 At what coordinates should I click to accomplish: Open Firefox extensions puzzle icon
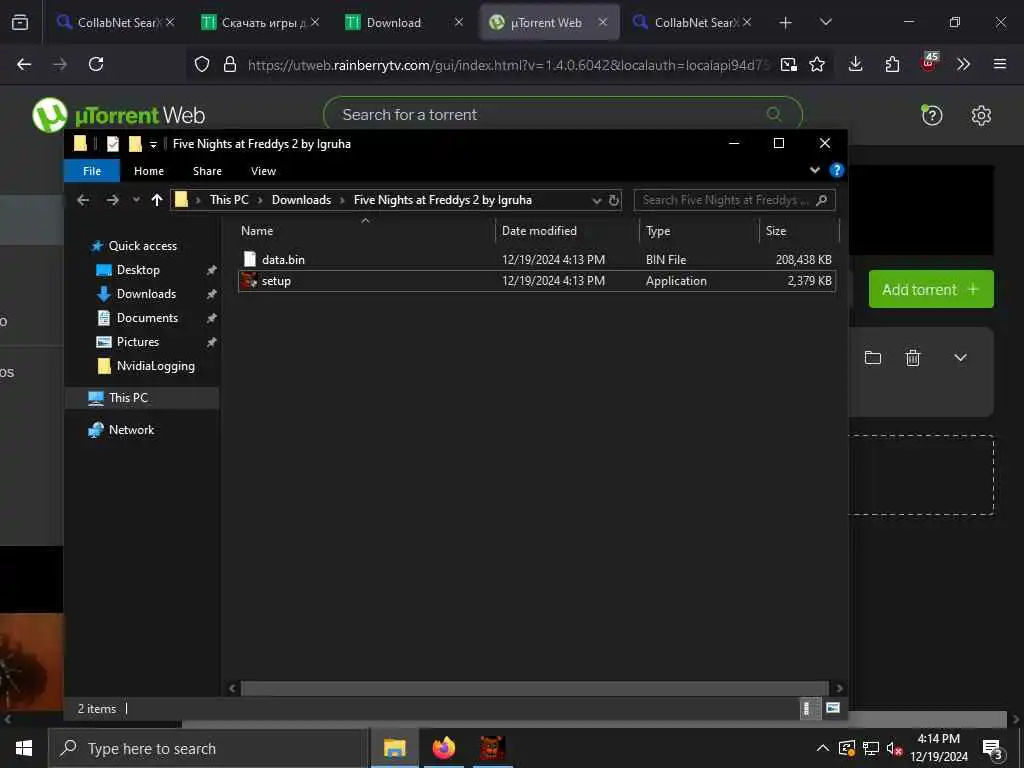(892, 64)
